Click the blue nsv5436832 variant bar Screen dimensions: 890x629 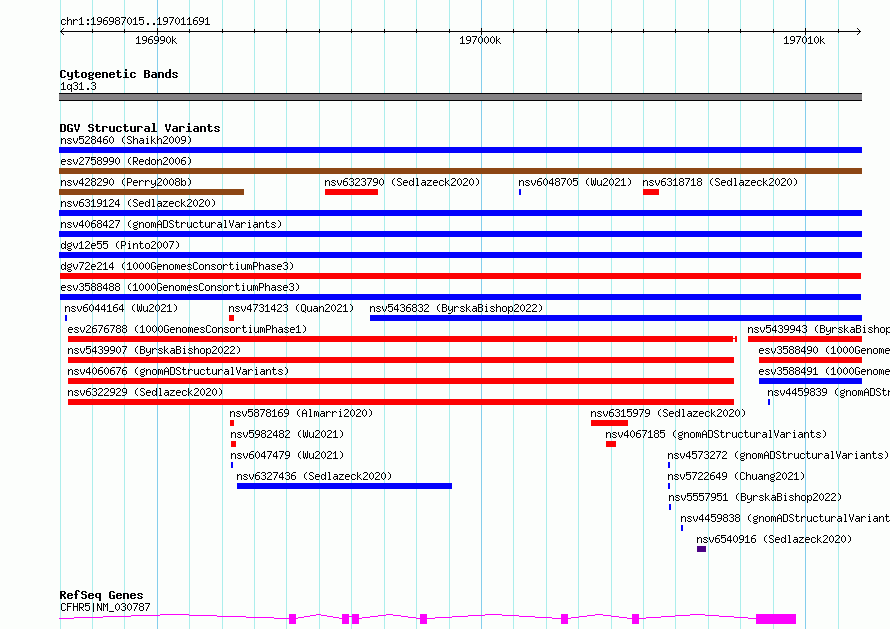[616, 318]
